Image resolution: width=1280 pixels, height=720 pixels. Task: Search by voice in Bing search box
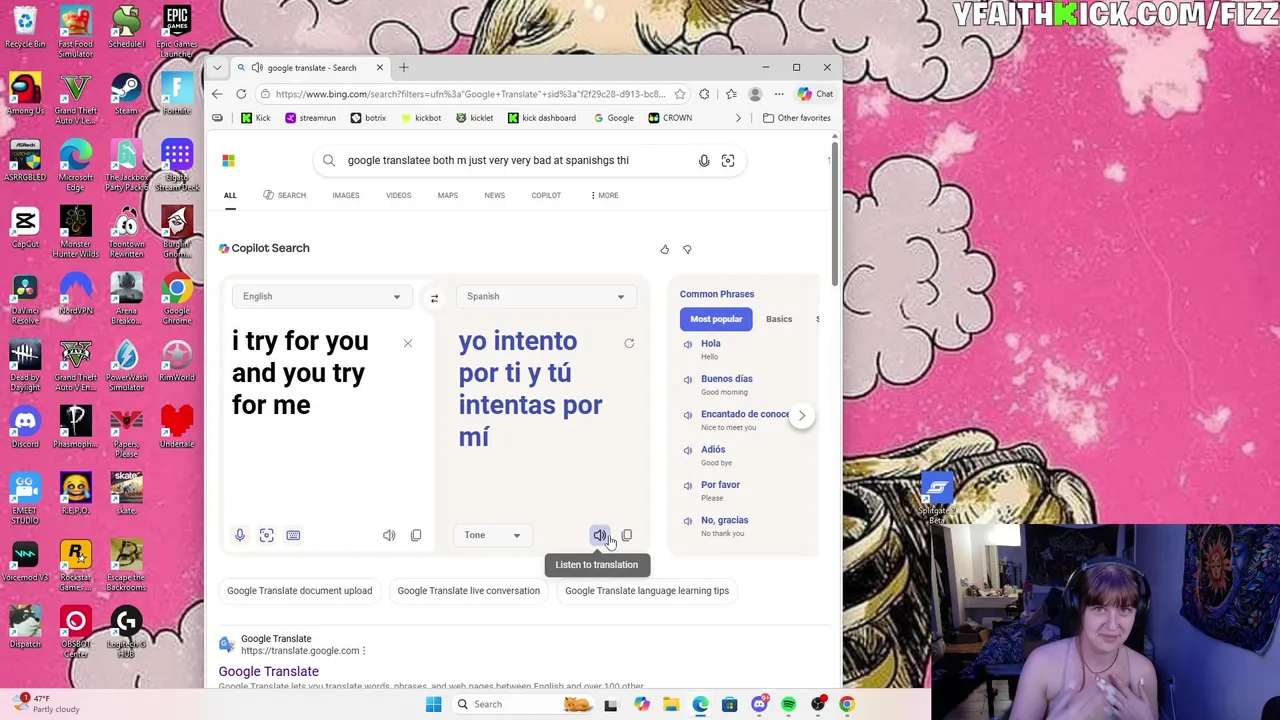[704, 160]
